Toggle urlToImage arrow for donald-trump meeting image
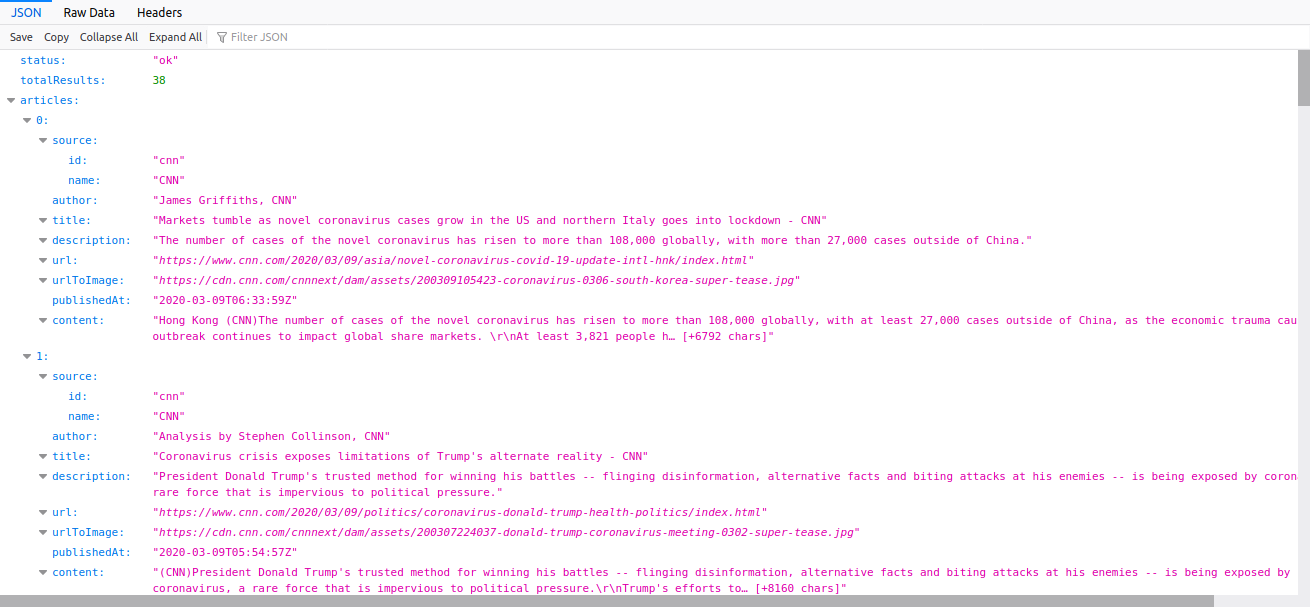Screen dimensions: 1310x607 pos(43,532)
